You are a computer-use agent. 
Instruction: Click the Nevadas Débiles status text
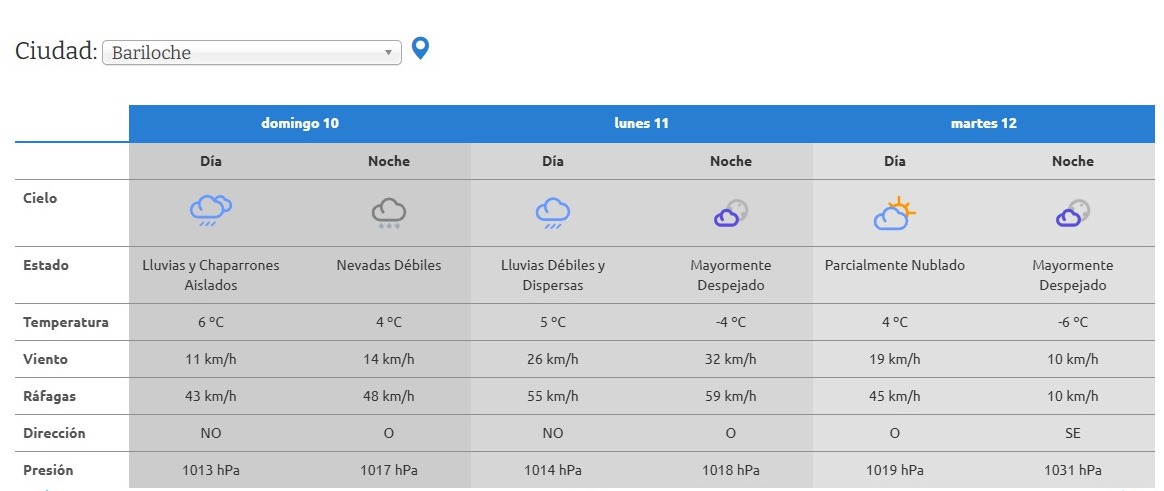tap(388, 266)
